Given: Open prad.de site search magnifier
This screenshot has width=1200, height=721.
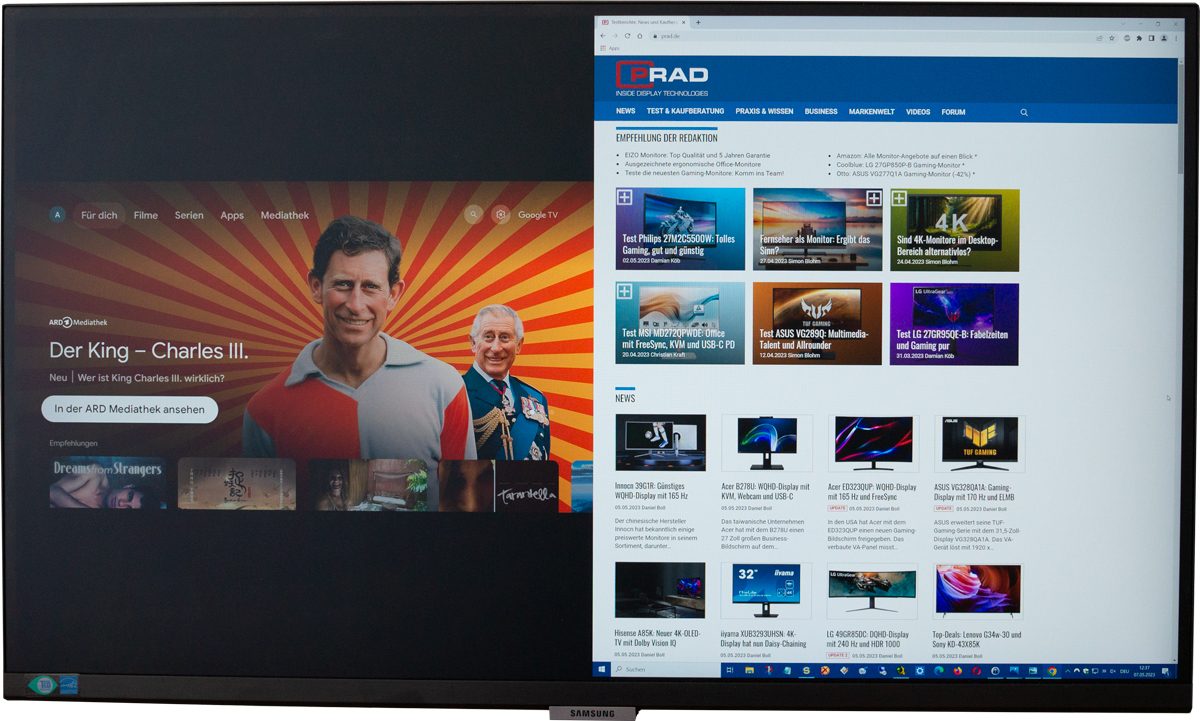Looking at the screenshot, I should click(x=1024, y=112).
